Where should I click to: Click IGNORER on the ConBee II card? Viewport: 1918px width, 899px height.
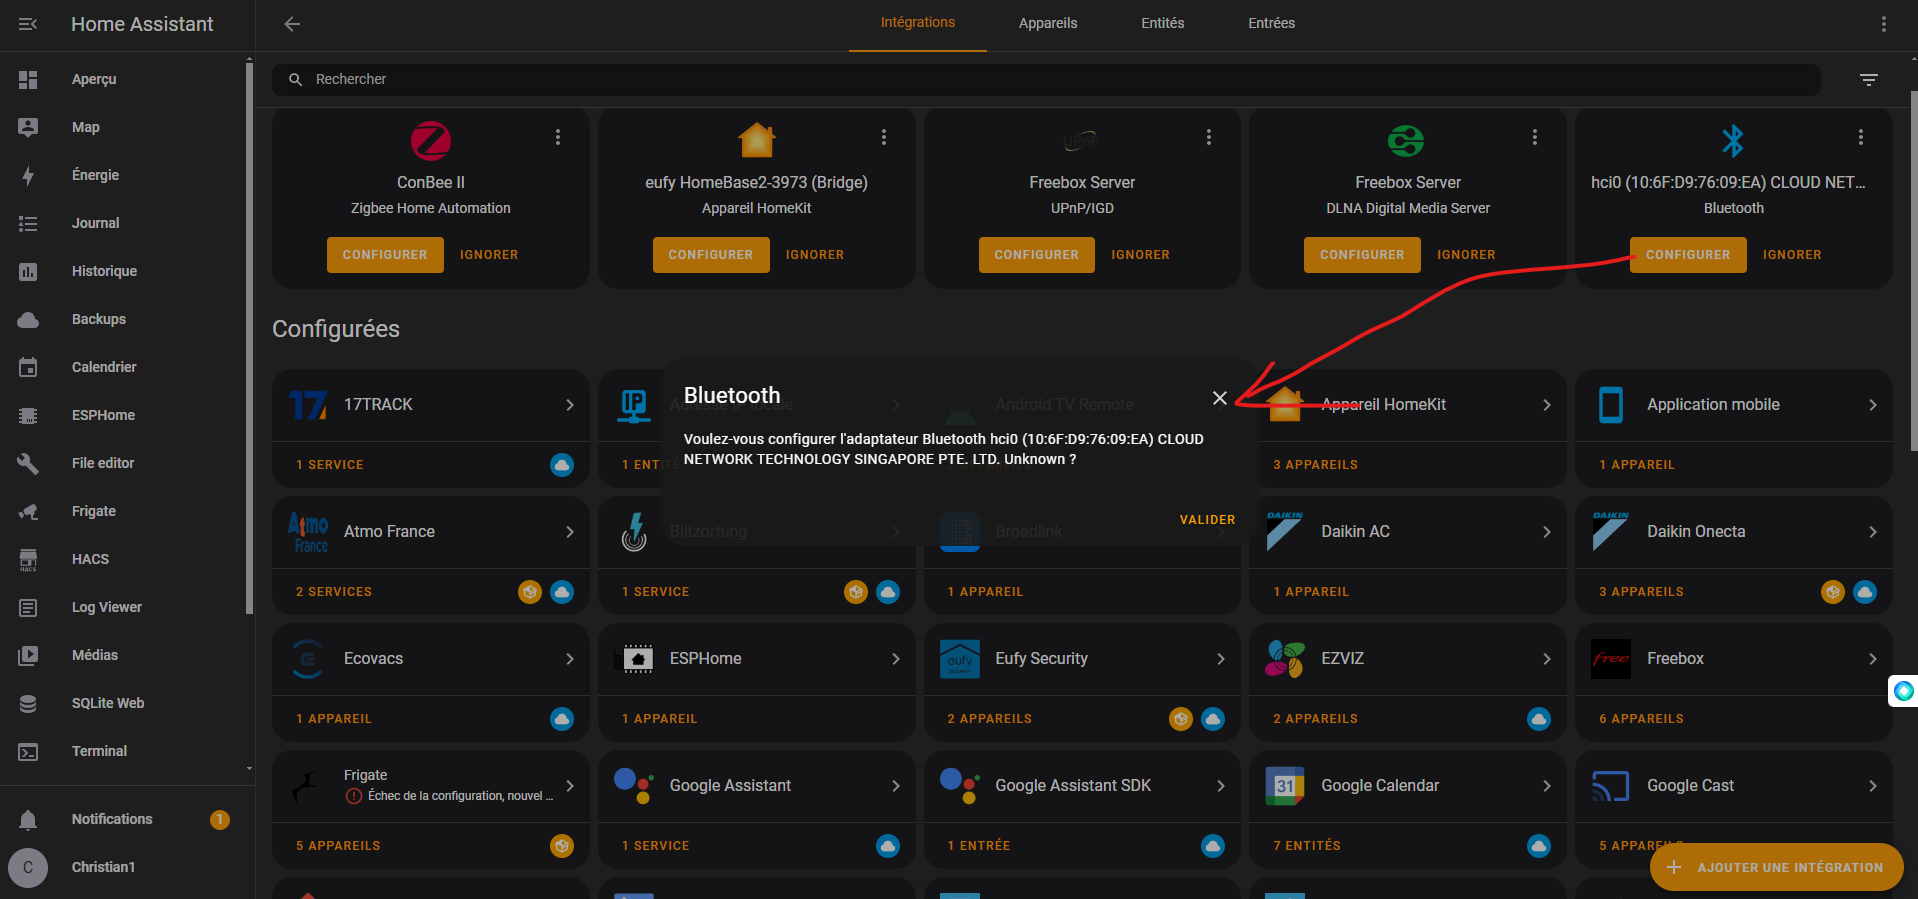(x=489, y=255)
